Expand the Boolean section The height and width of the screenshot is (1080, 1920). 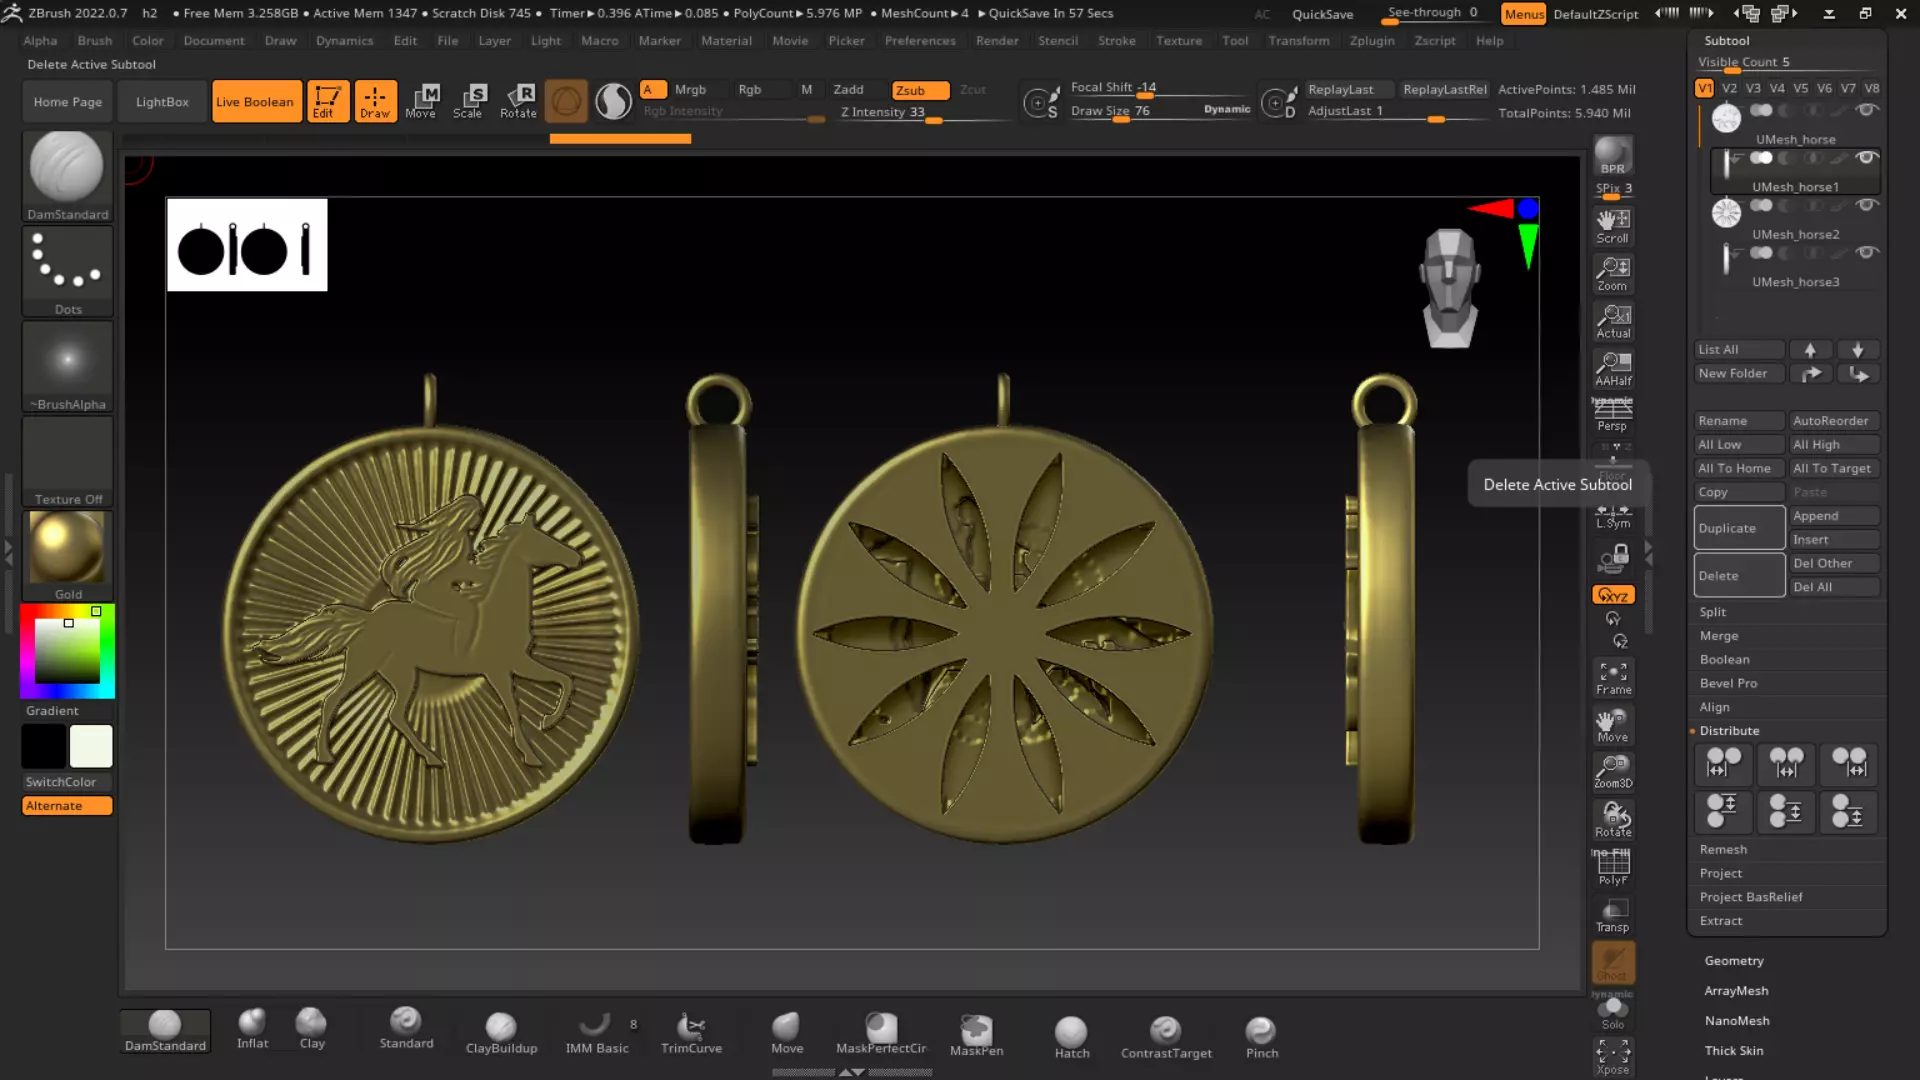[x=1725, y=660]
